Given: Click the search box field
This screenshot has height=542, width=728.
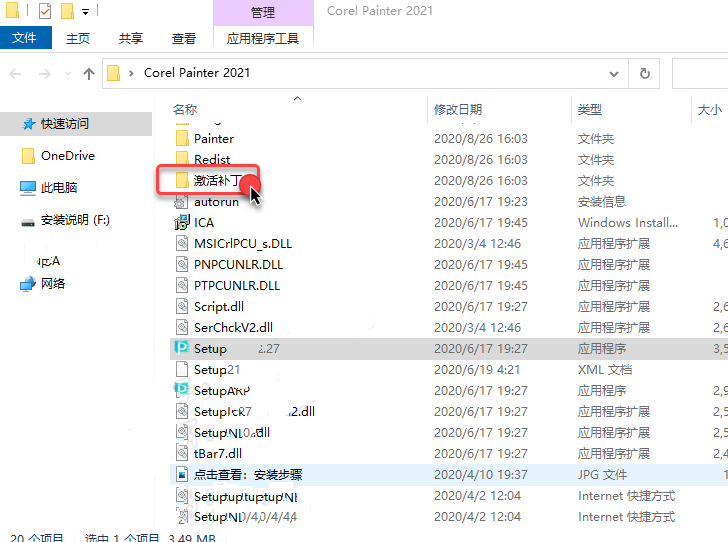Looking at the screenshot, I should pyautogui.click(x=700, y=73).
